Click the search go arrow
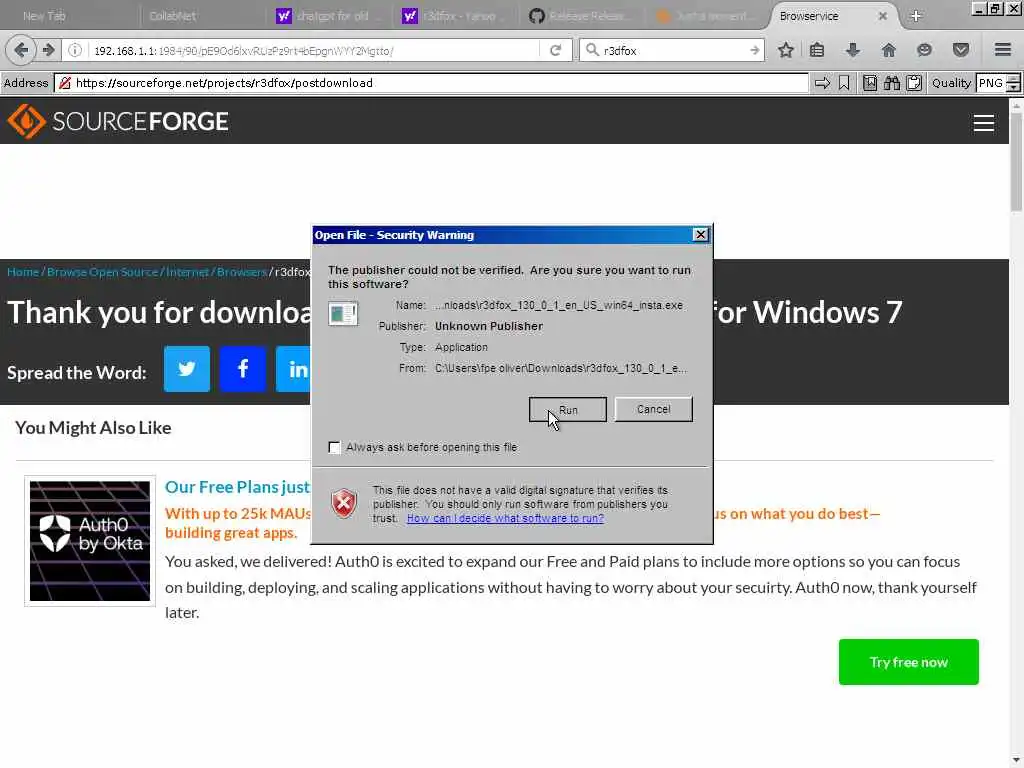Screen dimensions: 1024x768 tap(754, 50)
